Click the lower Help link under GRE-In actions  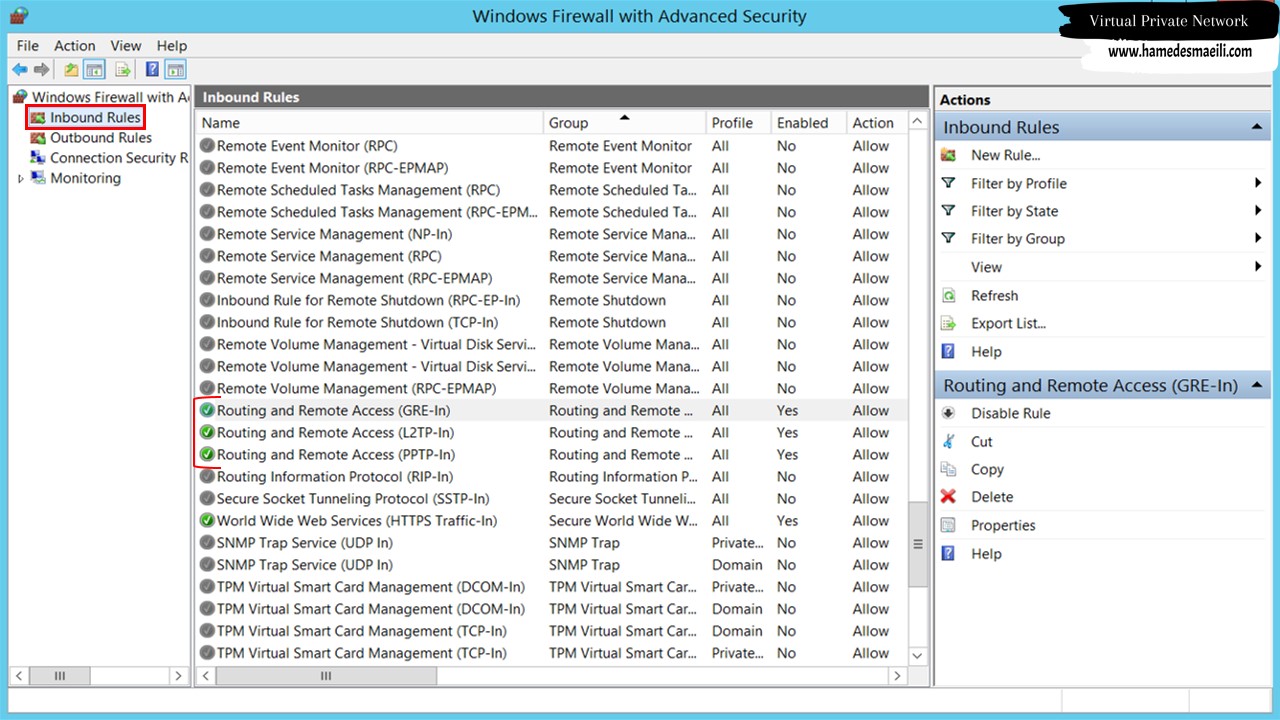tap(986, 553)
